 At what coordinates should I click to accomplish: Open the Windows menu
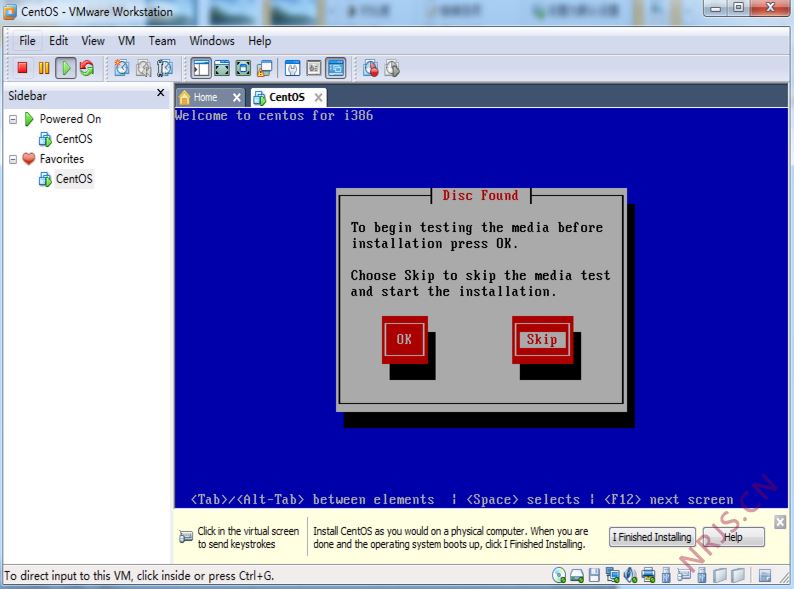[212, 41]
